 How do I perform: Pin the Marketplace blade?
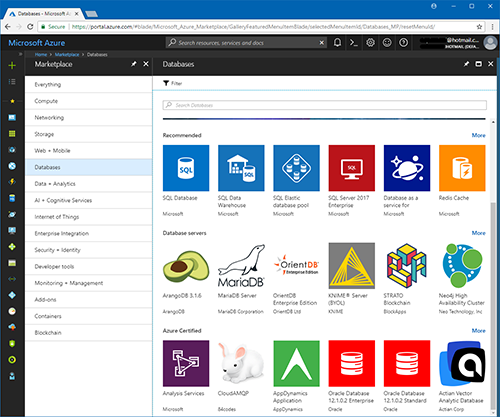tap(134, 64)
